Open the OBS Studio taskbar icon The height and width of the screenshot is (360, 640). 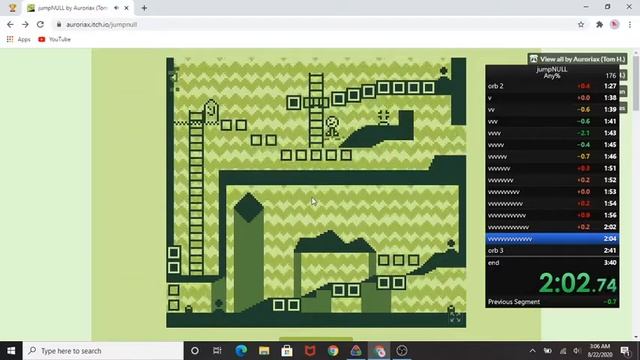402,351
